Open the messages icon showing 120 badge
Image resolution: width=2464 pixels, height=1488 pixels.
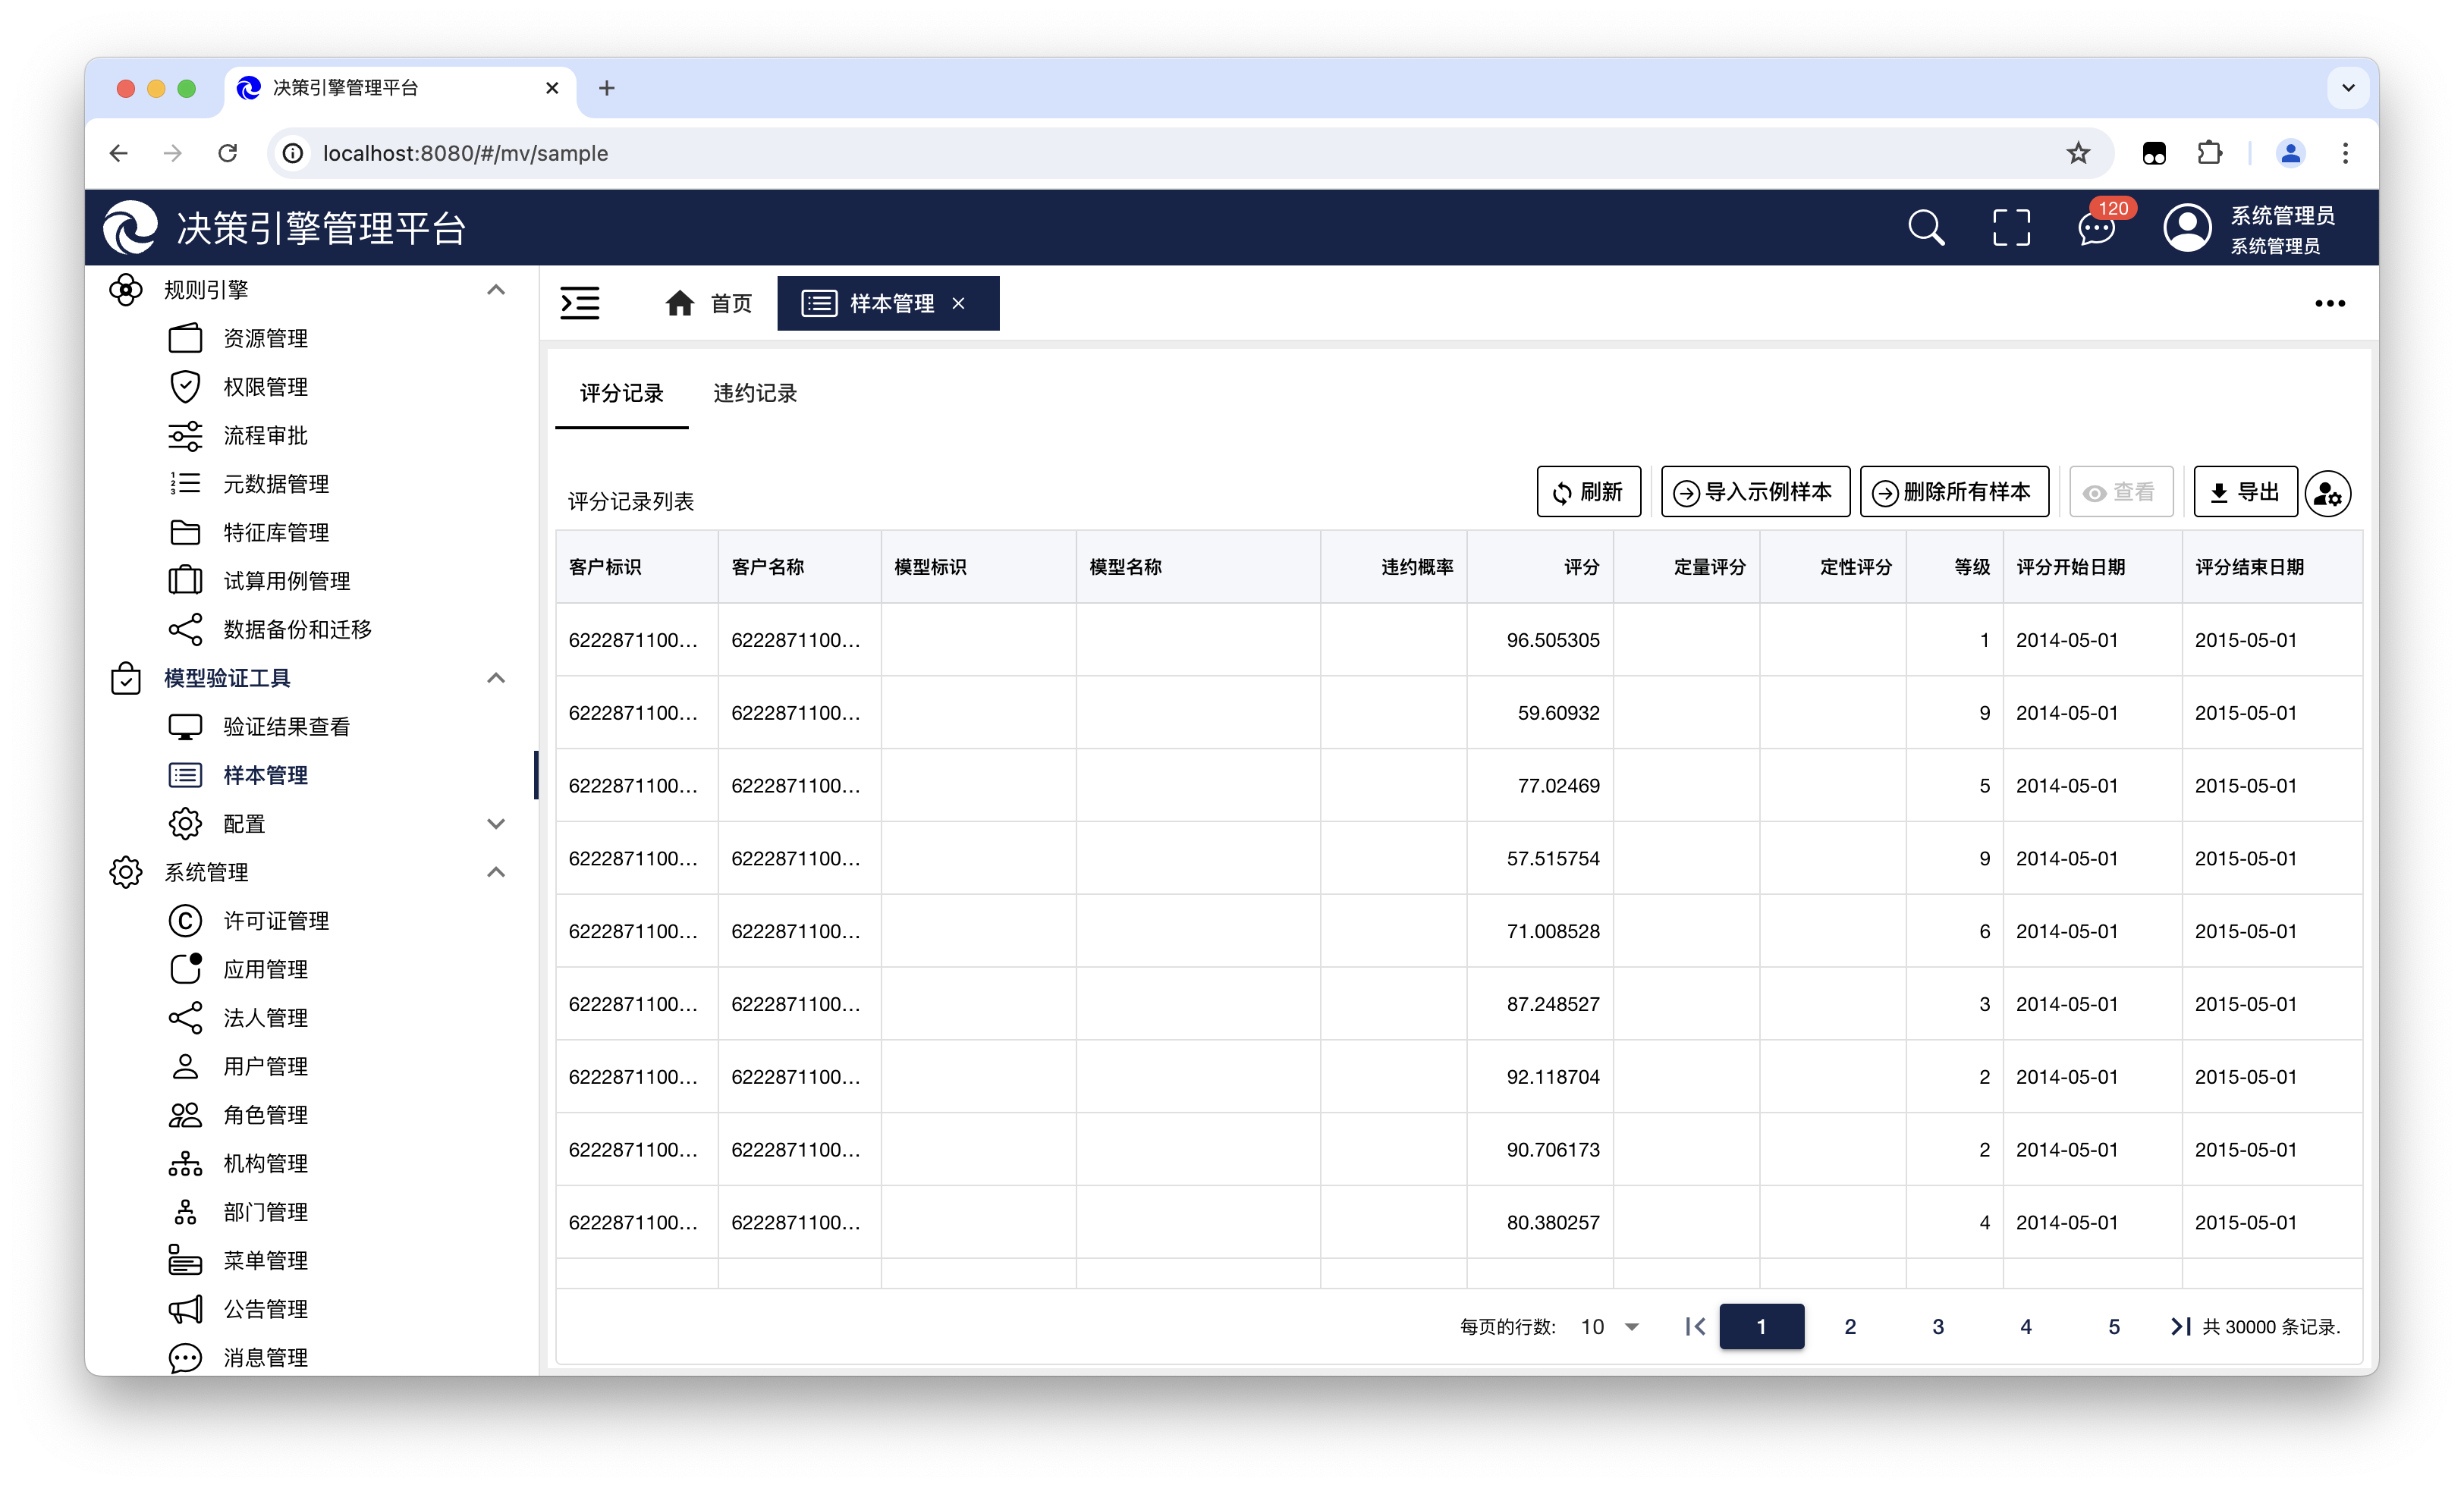tap(2096, 228)
